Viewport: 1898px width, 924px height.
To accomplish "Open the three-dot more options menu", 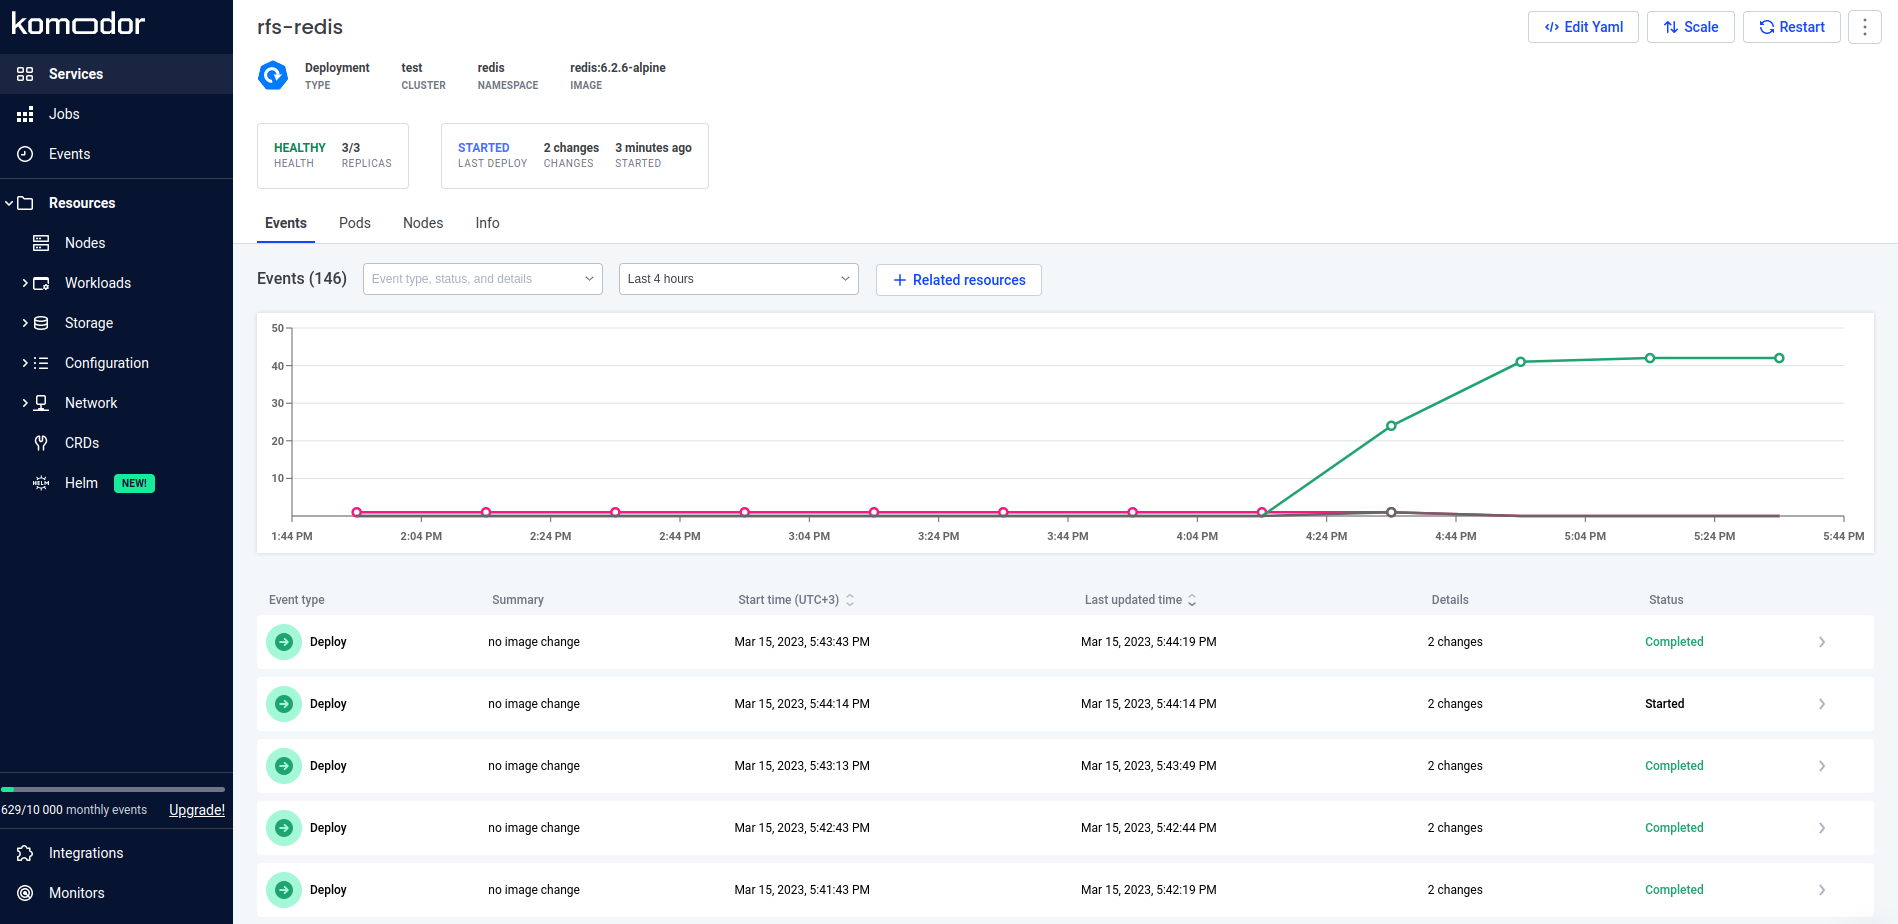I will pyautogui.click(x=1864, y=27).
